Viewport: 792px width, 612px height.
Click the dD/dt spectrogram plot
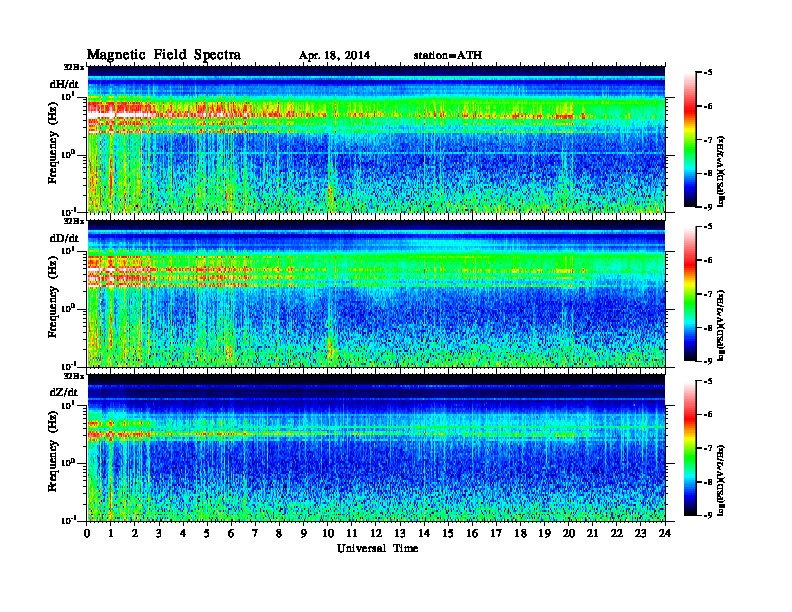(x=376, y=293)
